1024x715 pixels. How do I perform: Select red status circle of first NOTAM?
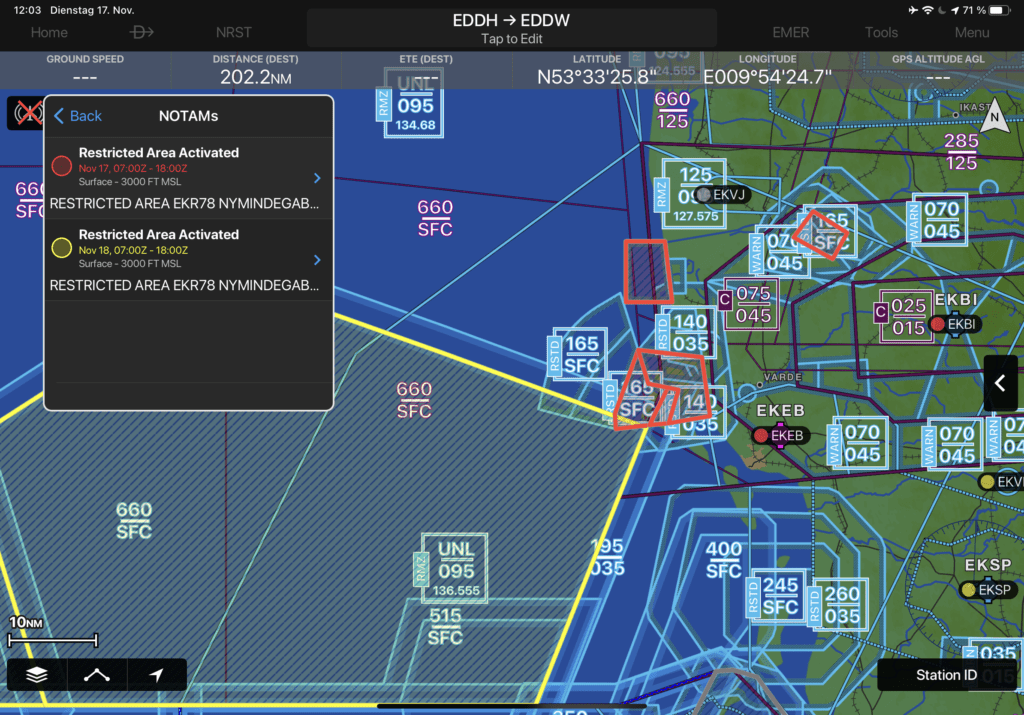coord(61,166)
